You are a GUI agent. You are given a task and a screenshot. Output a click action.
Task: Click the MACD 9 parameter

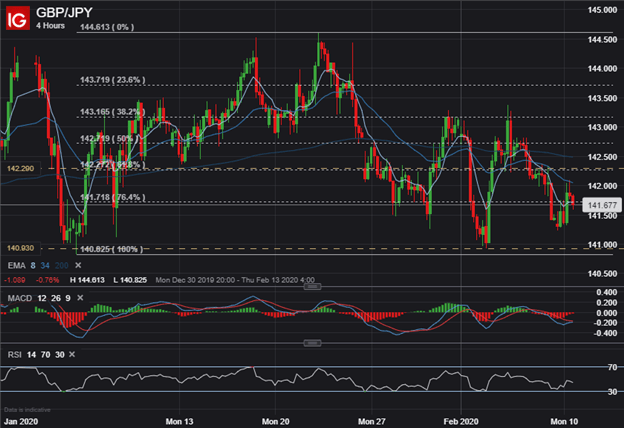click(x=68, y=298)
